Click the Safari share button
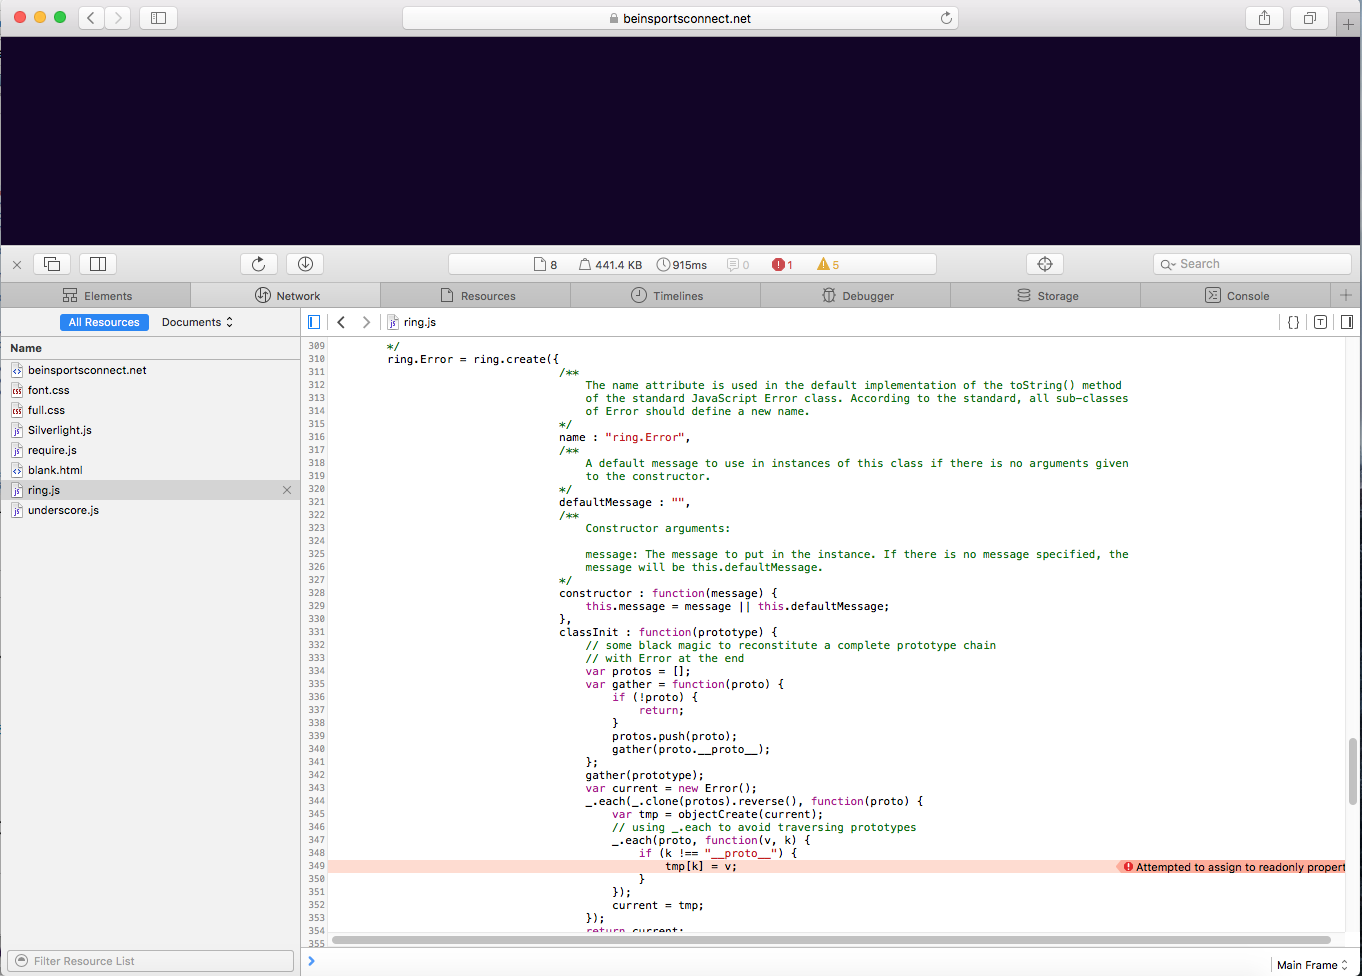 pos(1264,18)
